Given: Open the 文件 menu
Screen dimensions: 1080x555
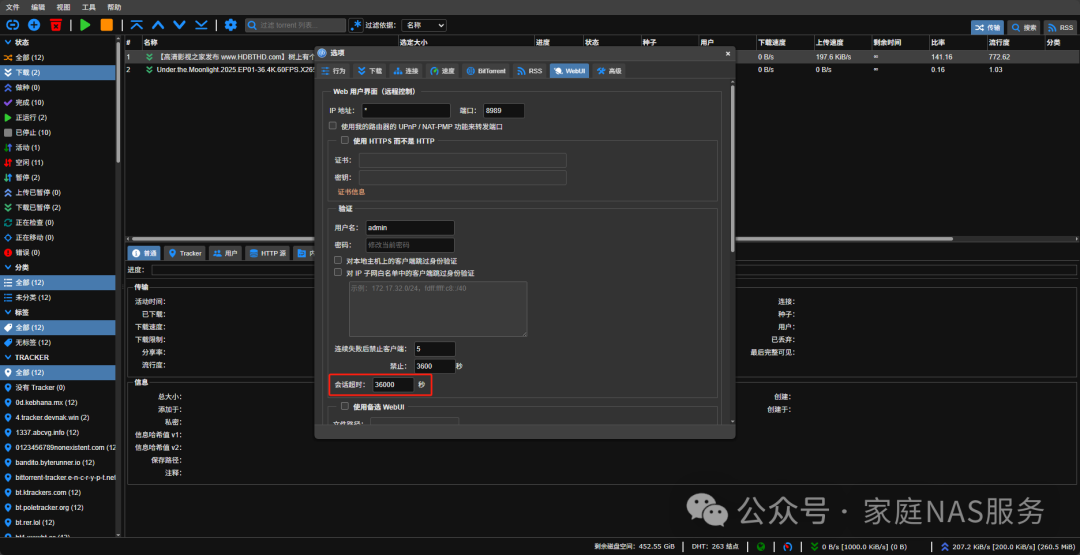Looking at the screenshot, I should 12,7.
